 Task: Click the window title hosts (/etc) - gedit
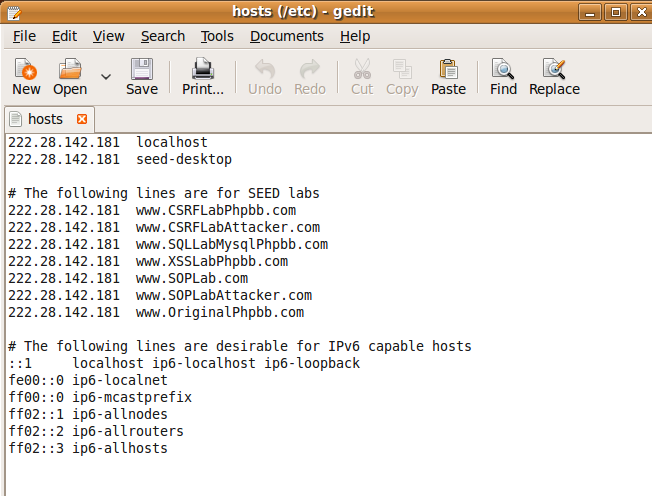(303, 12)
